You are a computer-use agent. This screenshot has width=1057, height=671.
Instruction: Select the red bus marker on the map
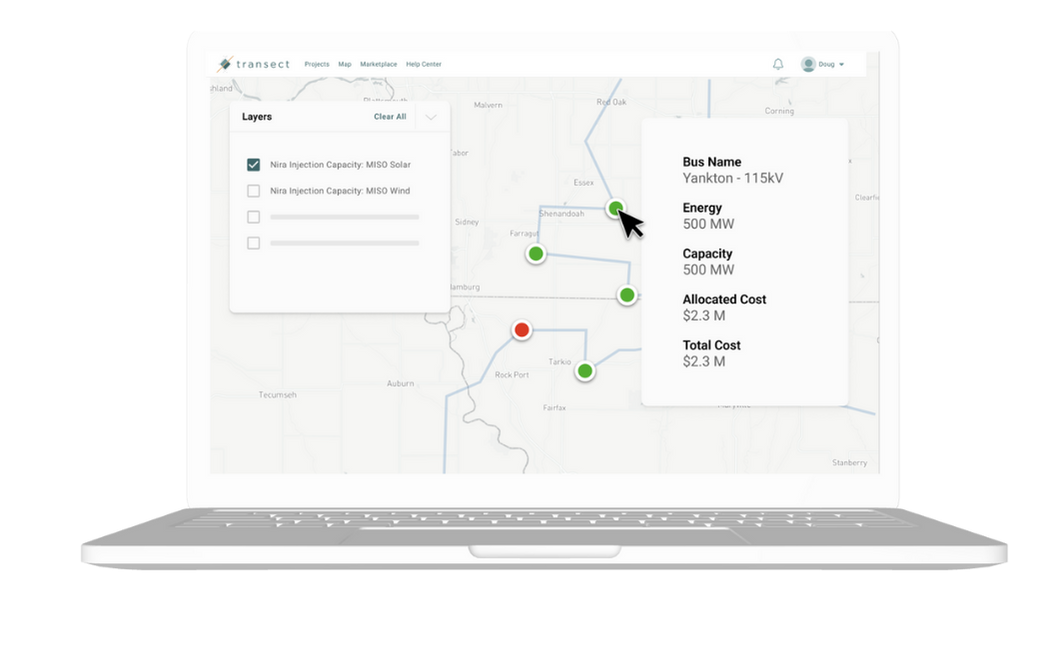521,330
